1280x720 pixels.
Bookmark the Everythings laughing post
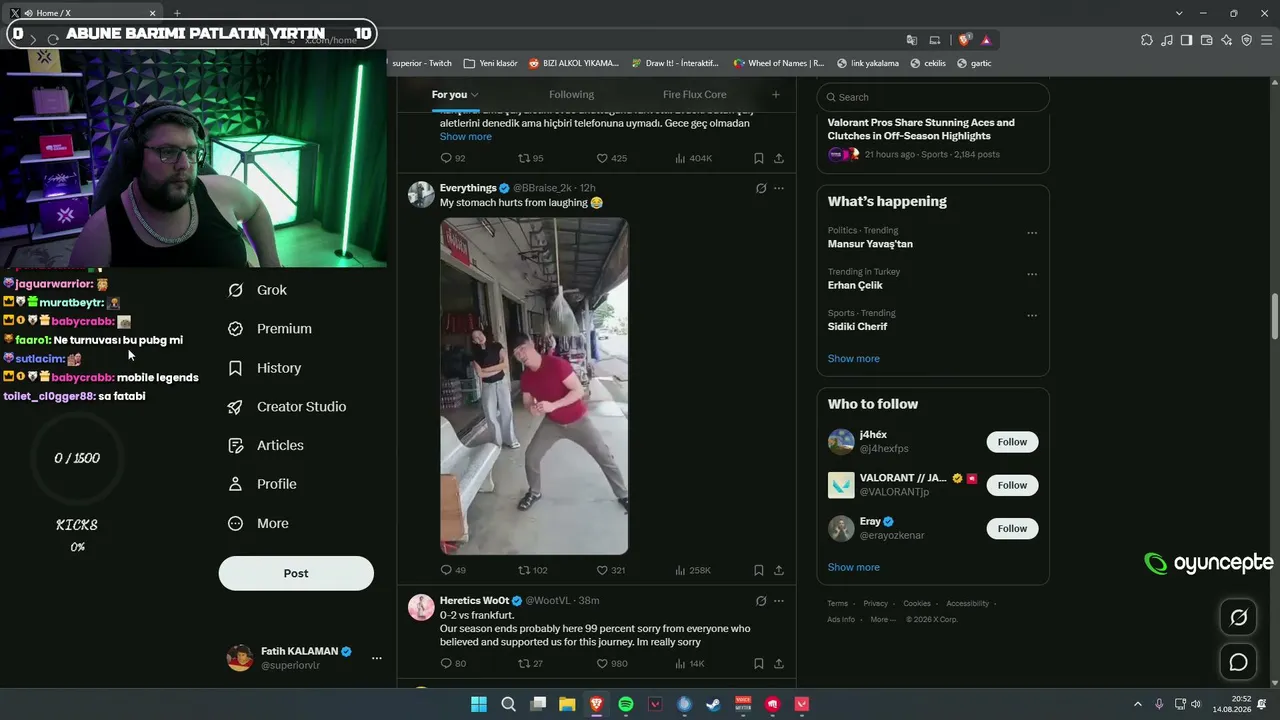pos(759,570)
